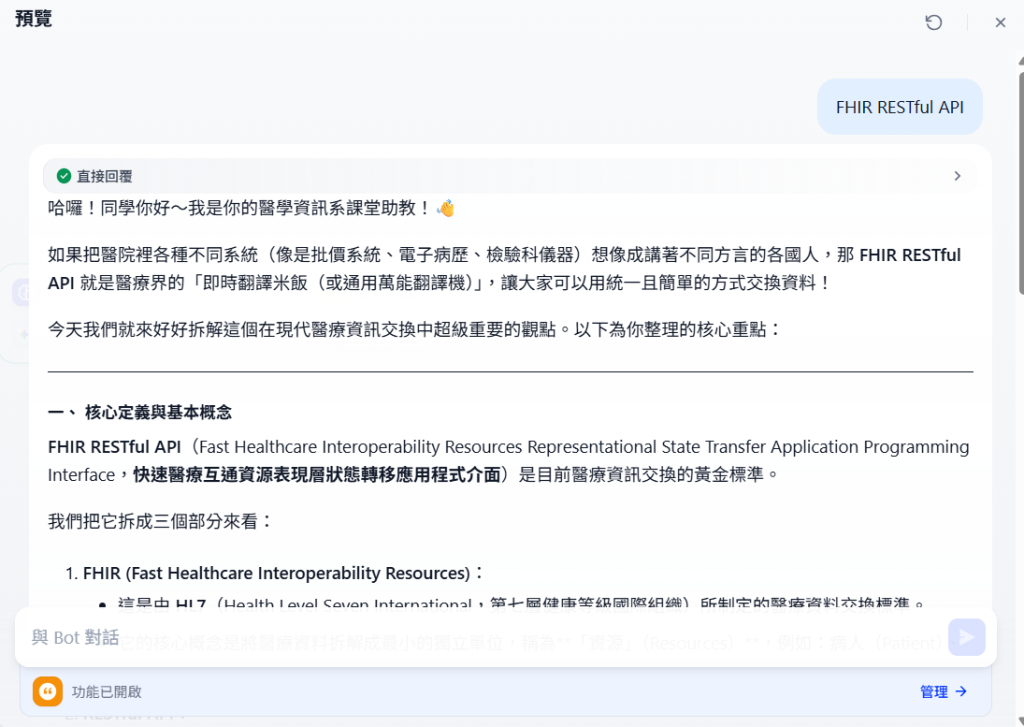Click the orange quote icon beside 功能已開啟

[48, 692]
